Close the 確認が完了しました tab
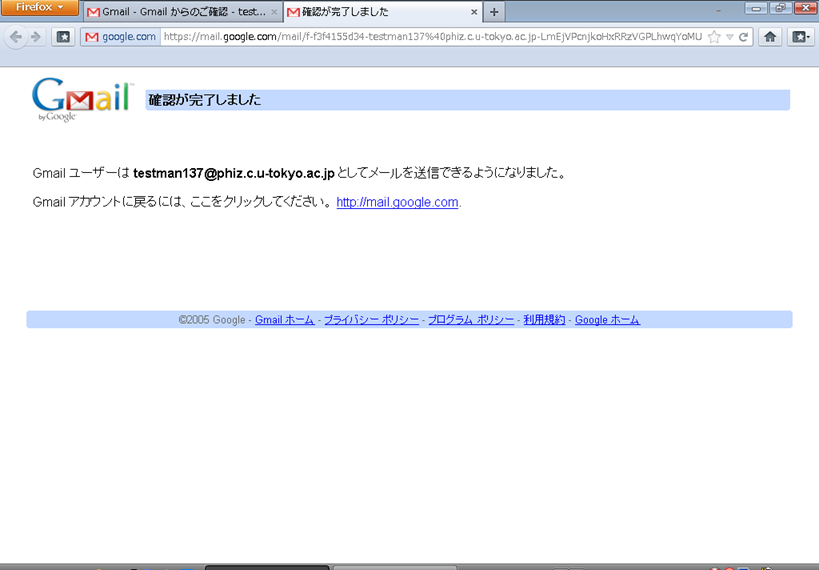819x570 pixels. (474, 11)
